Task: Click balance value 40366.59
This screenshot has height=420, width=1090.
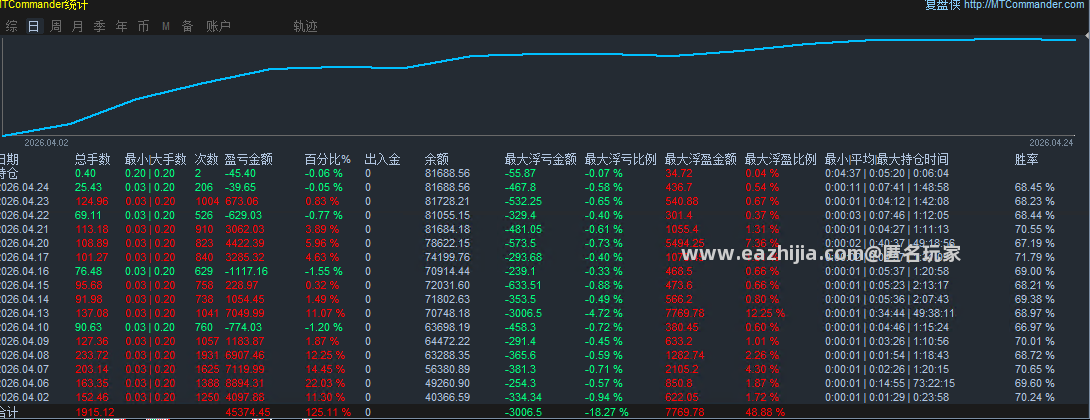Action: point(447,398)
